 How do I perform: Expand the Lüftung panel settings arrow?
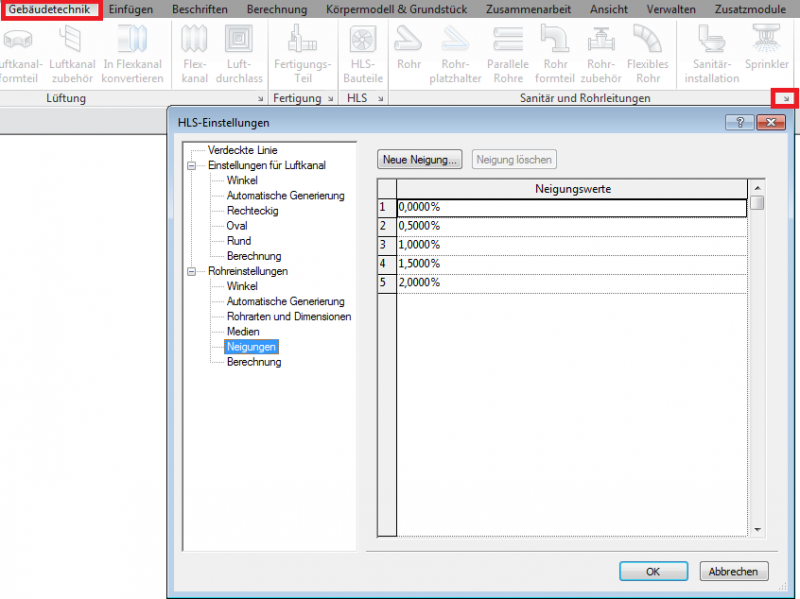[261, 99]
